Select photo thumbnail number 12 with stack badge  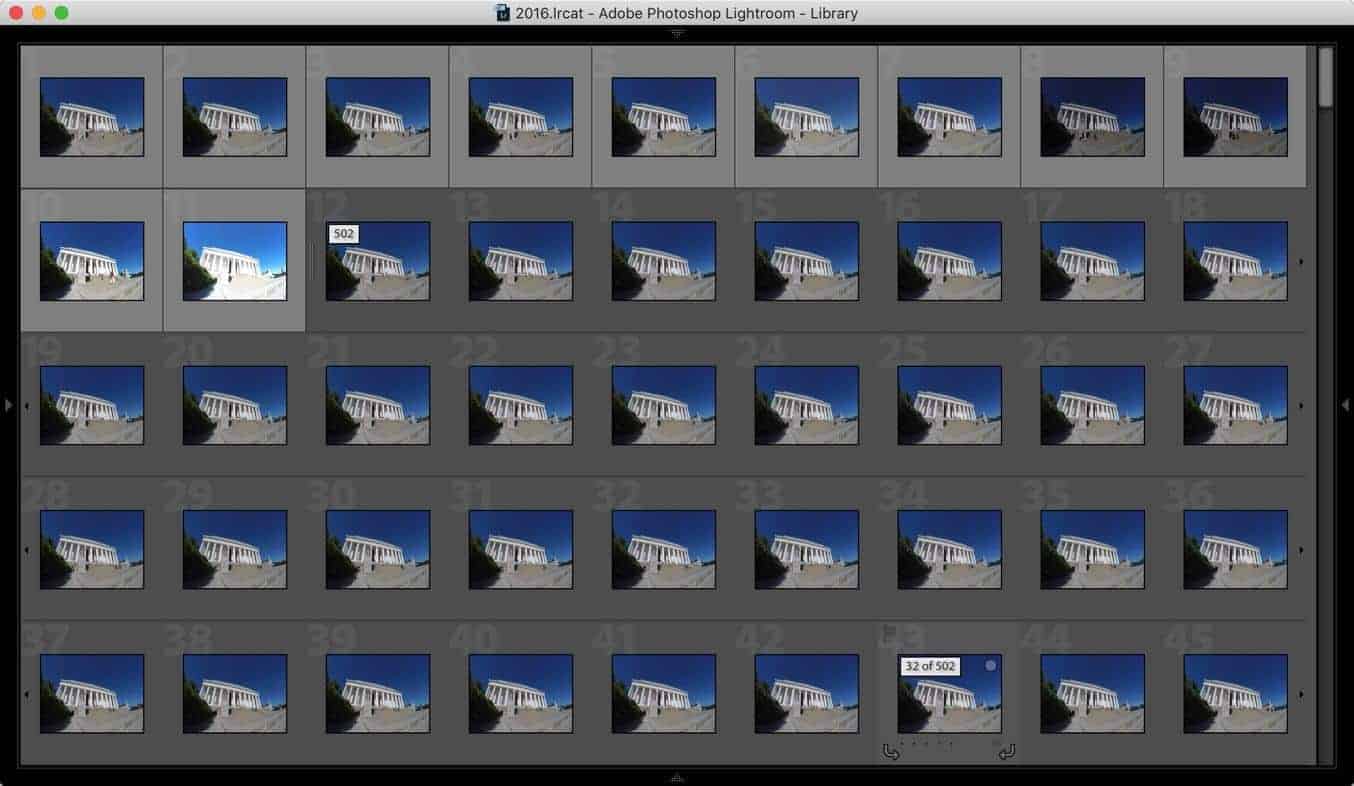pos(378,261)
